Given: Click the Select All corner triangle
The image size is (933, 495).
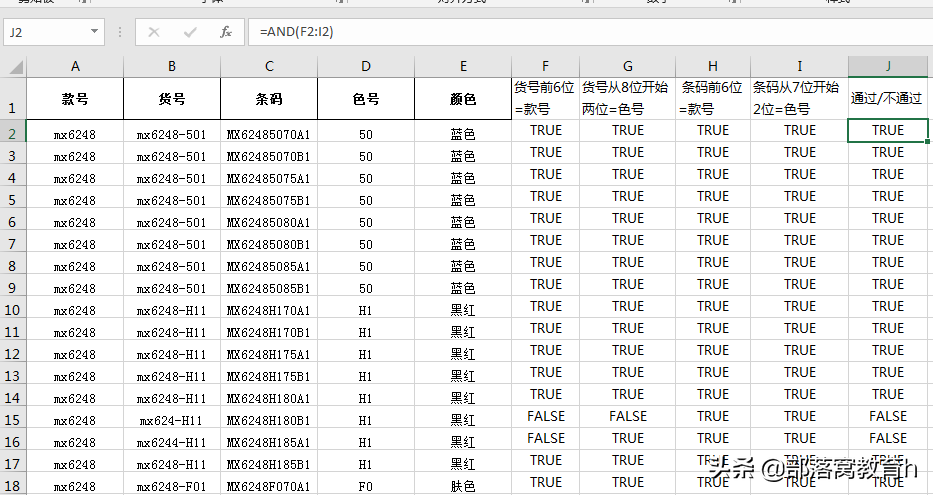Looking at the screenshot, I should pos(16,66).
